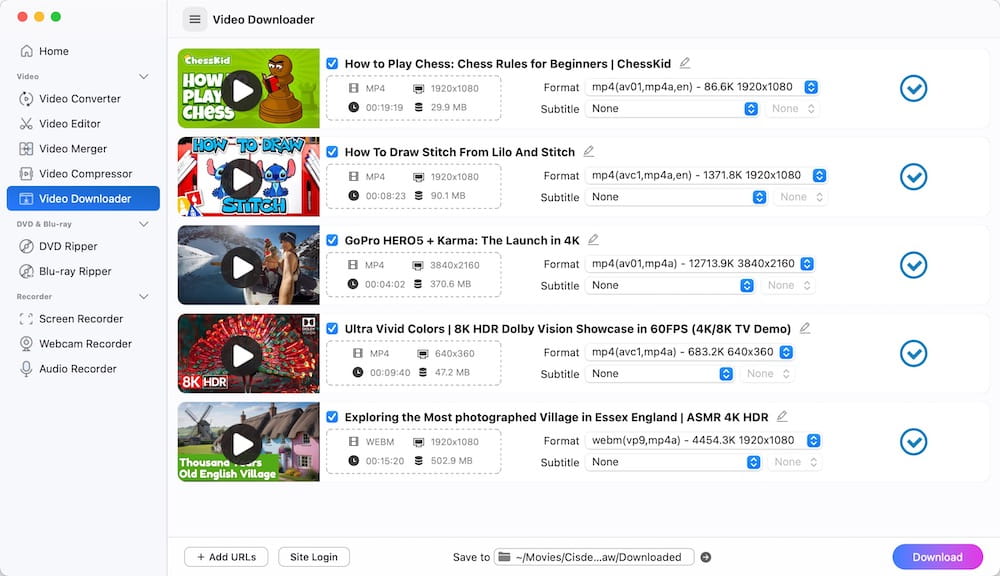Click the edit pencil beside the Stitch title

pyautogui.click(x=589, y=151)
